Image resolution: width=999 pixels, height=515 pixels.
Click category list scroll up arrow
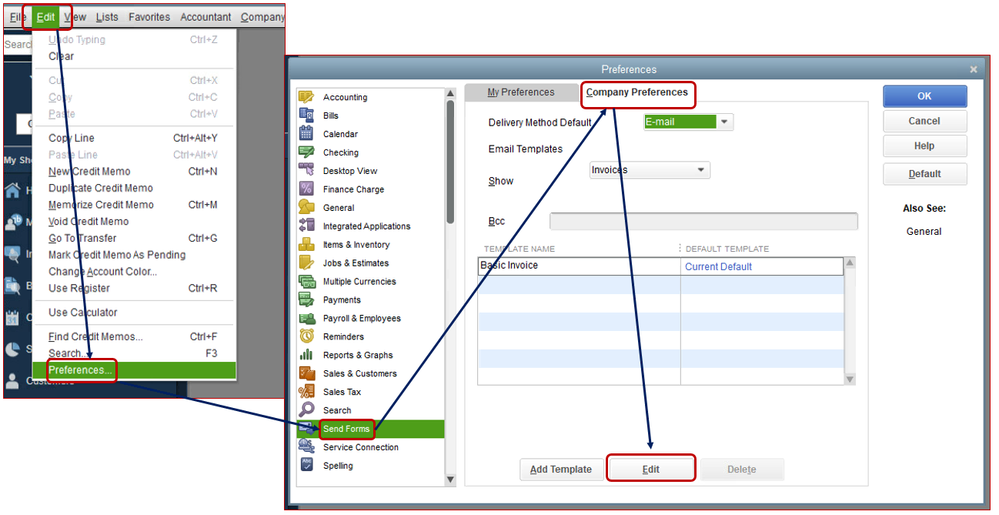(x=450, y=94)
